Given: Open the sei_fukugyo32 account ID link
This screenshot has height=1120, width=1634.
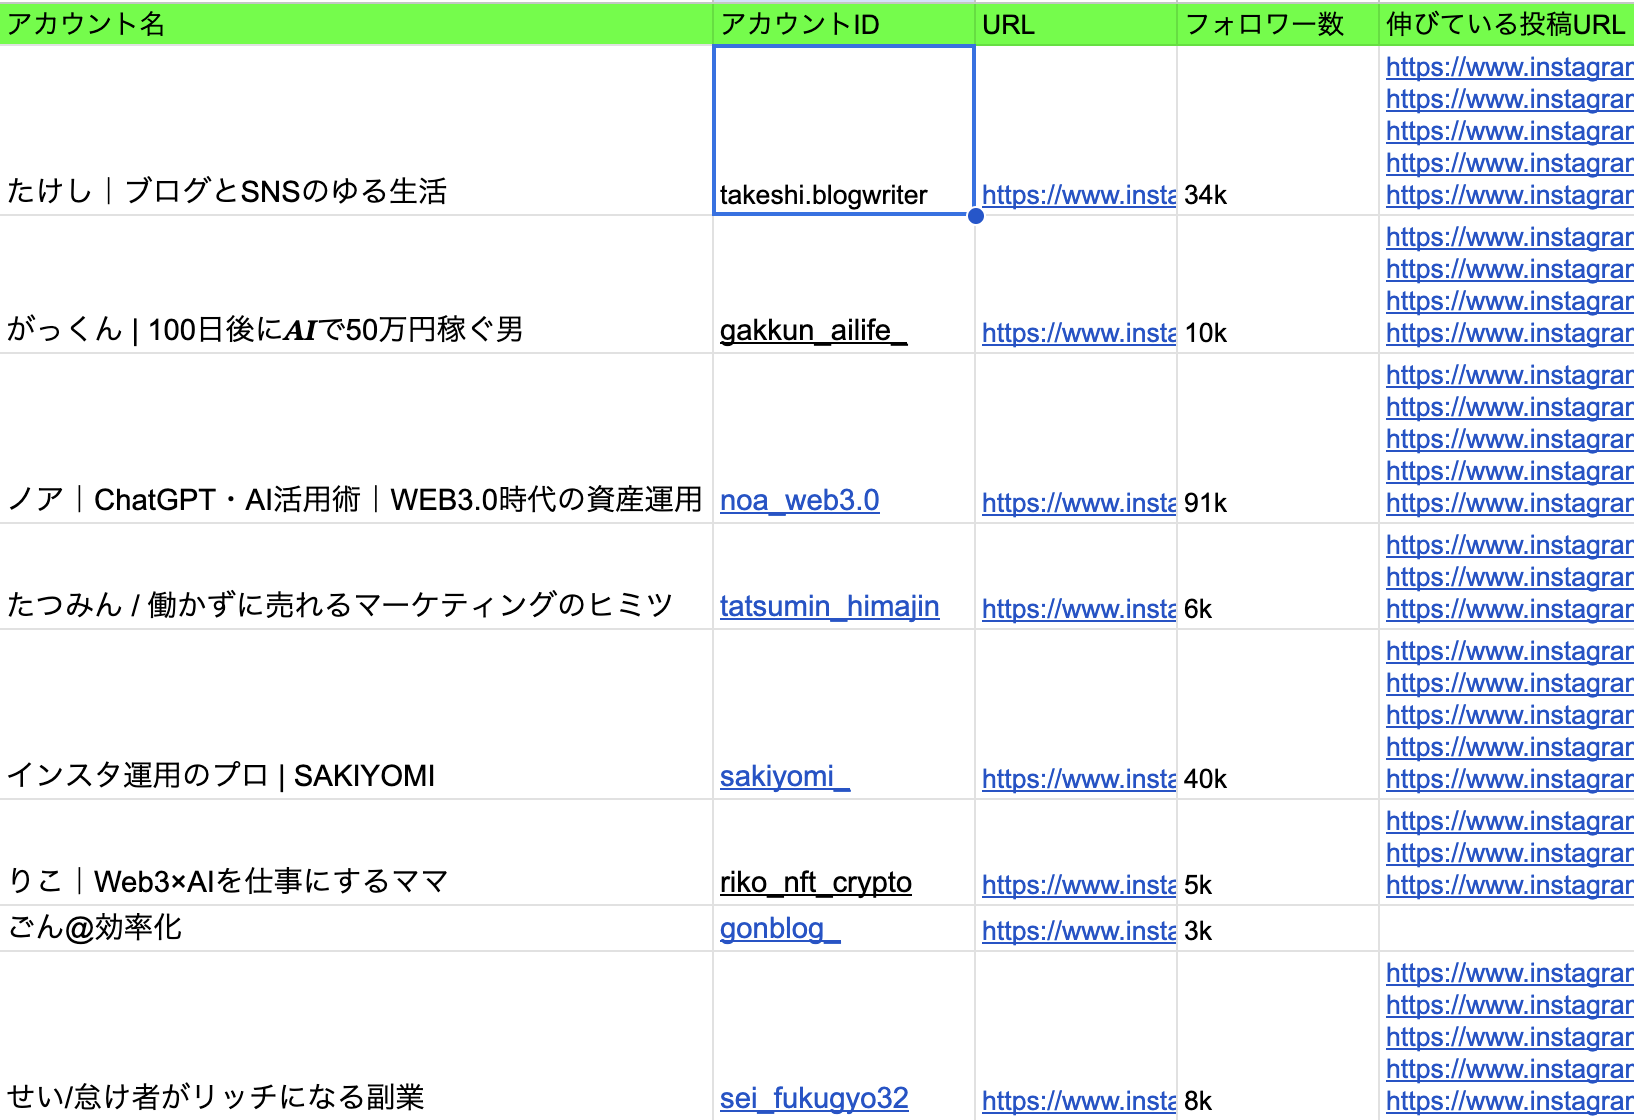Looking at the screenshot, I should (814, 1098).
